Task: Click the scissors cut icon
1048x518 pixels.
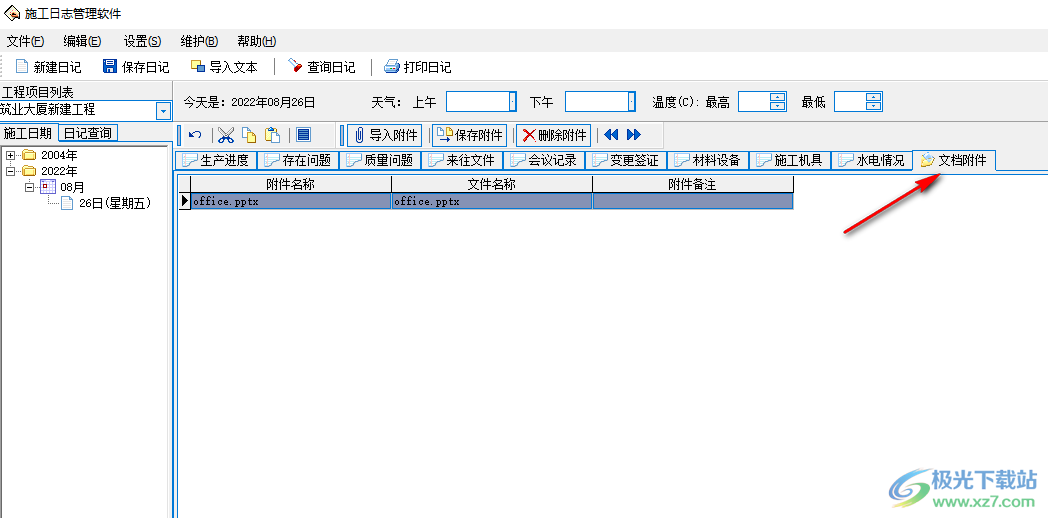Action: click(x=227, y=135)
